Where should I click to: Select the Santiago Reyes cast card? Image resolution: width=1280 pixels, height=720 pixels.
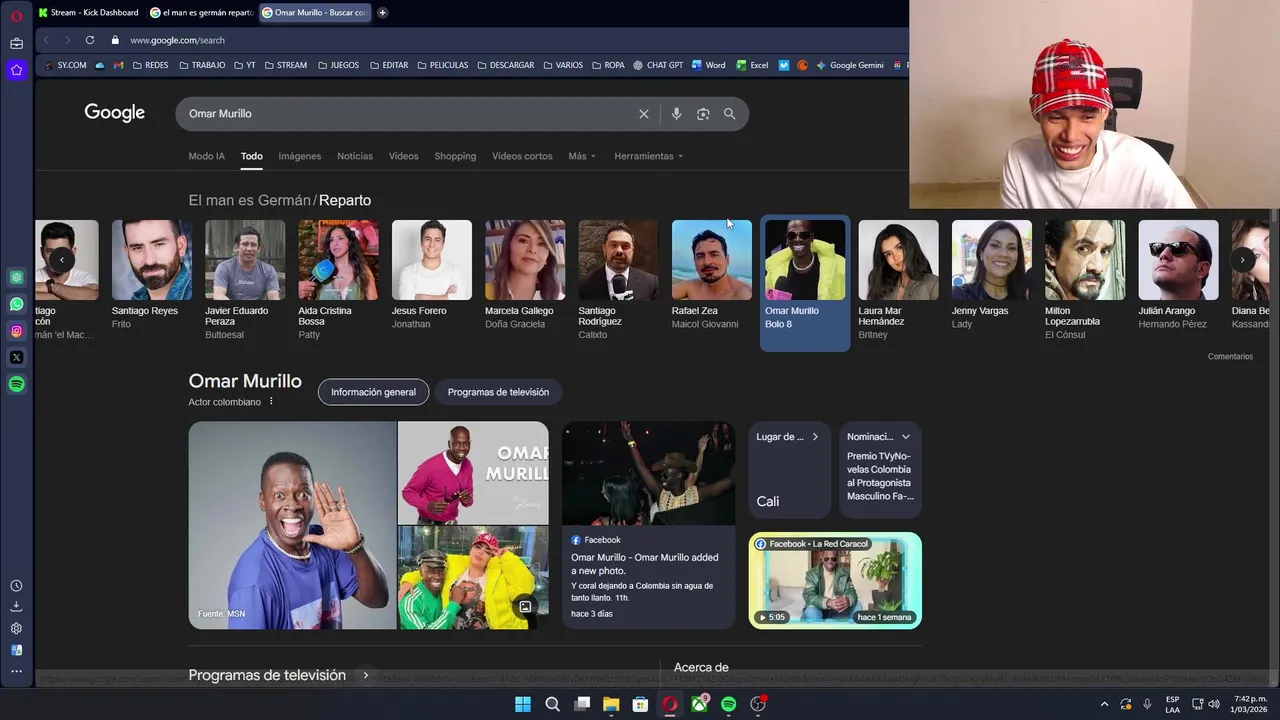(x=152, y=276)
